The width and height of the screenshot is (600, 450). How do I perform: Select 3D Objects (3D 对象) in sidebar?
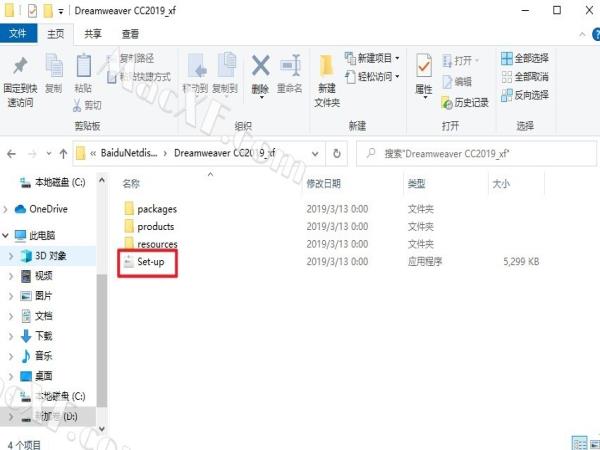coord(44,256)
